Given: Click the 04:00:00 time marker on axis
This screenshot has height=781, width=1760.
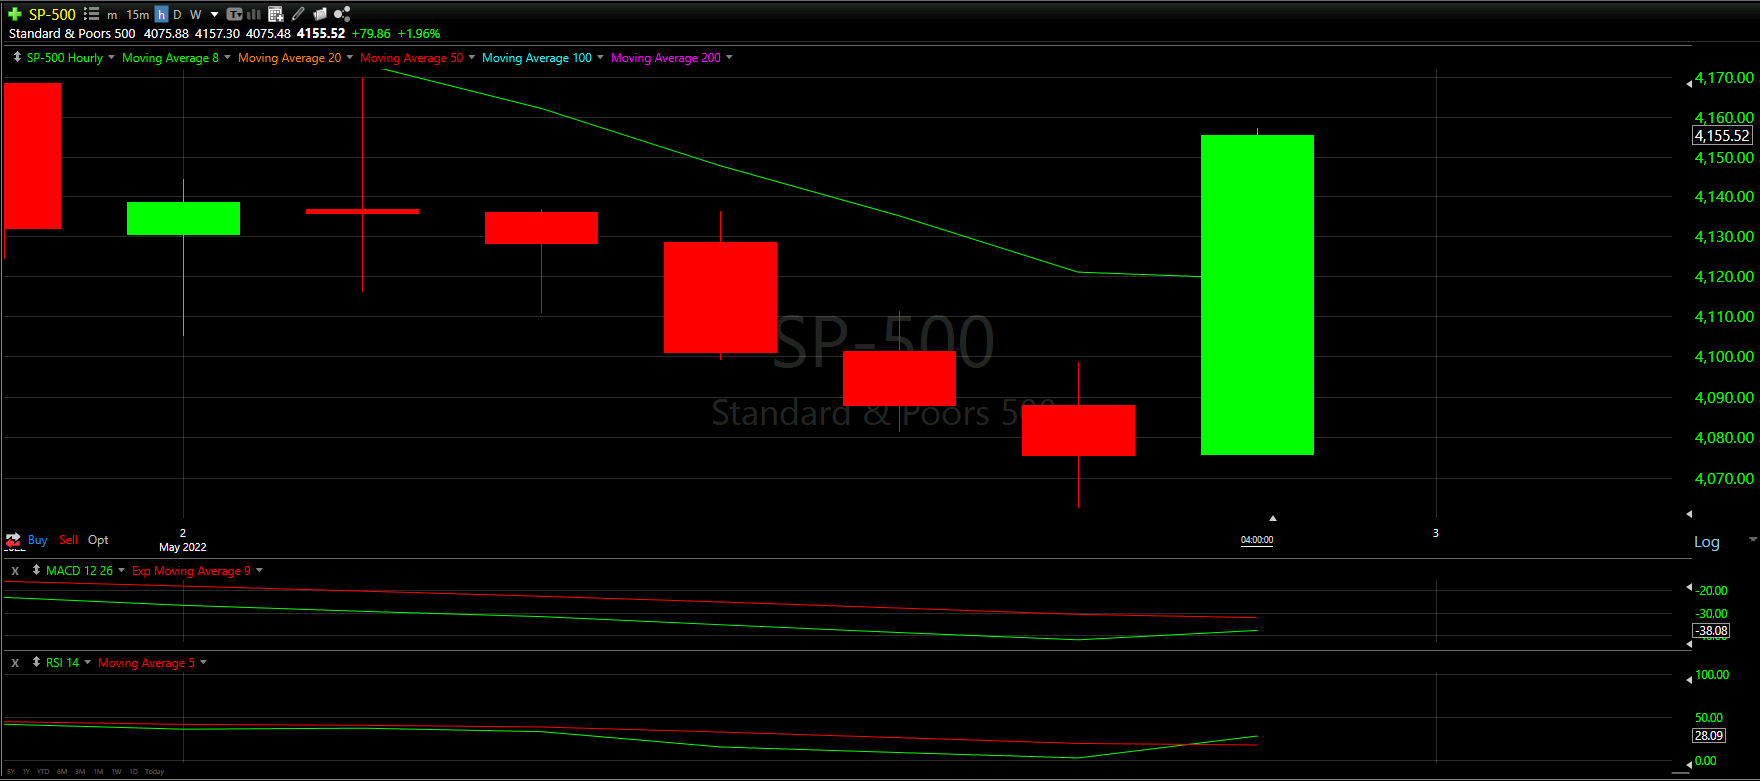Looking at the screenshot, I should (1257, 540).
